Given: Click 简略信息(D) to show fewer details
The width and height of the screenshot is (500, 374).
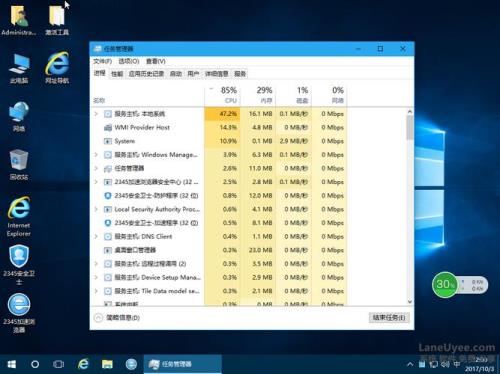Looking at the screenshot, I should 117,318.
